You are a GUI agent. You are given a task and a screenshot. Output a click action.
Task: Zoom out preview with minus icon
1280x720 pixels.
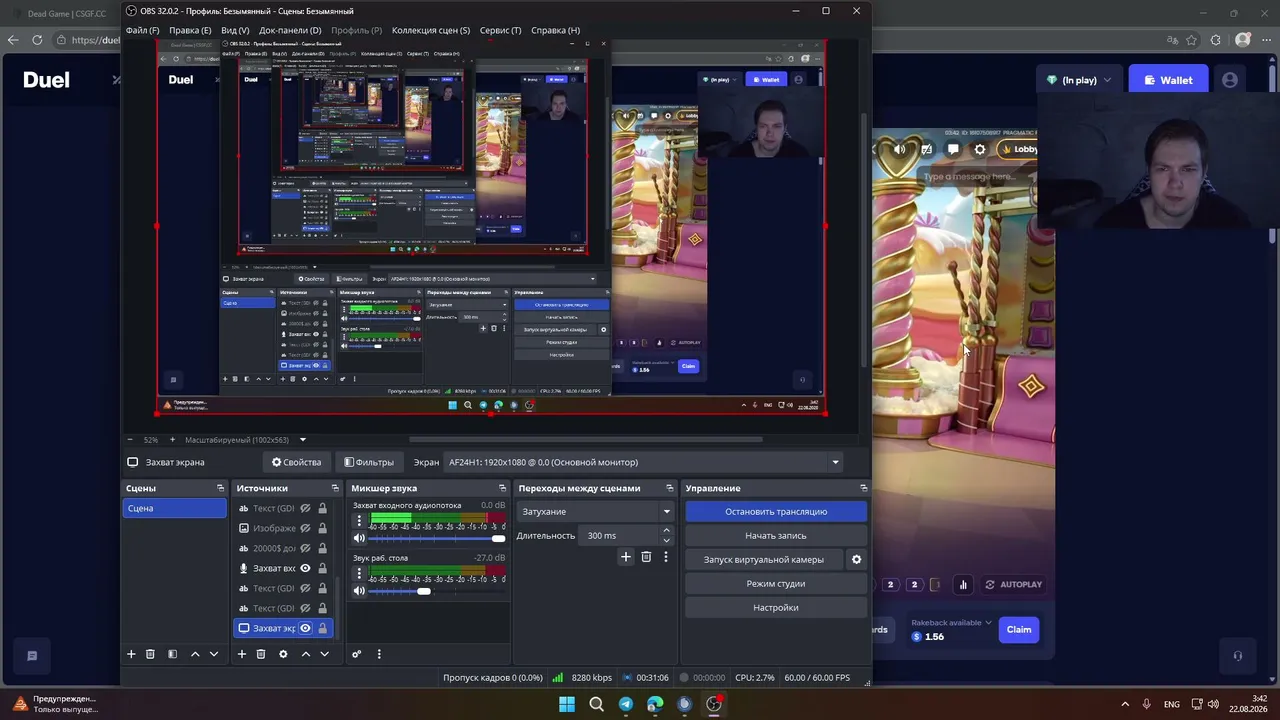coord(129,440)
